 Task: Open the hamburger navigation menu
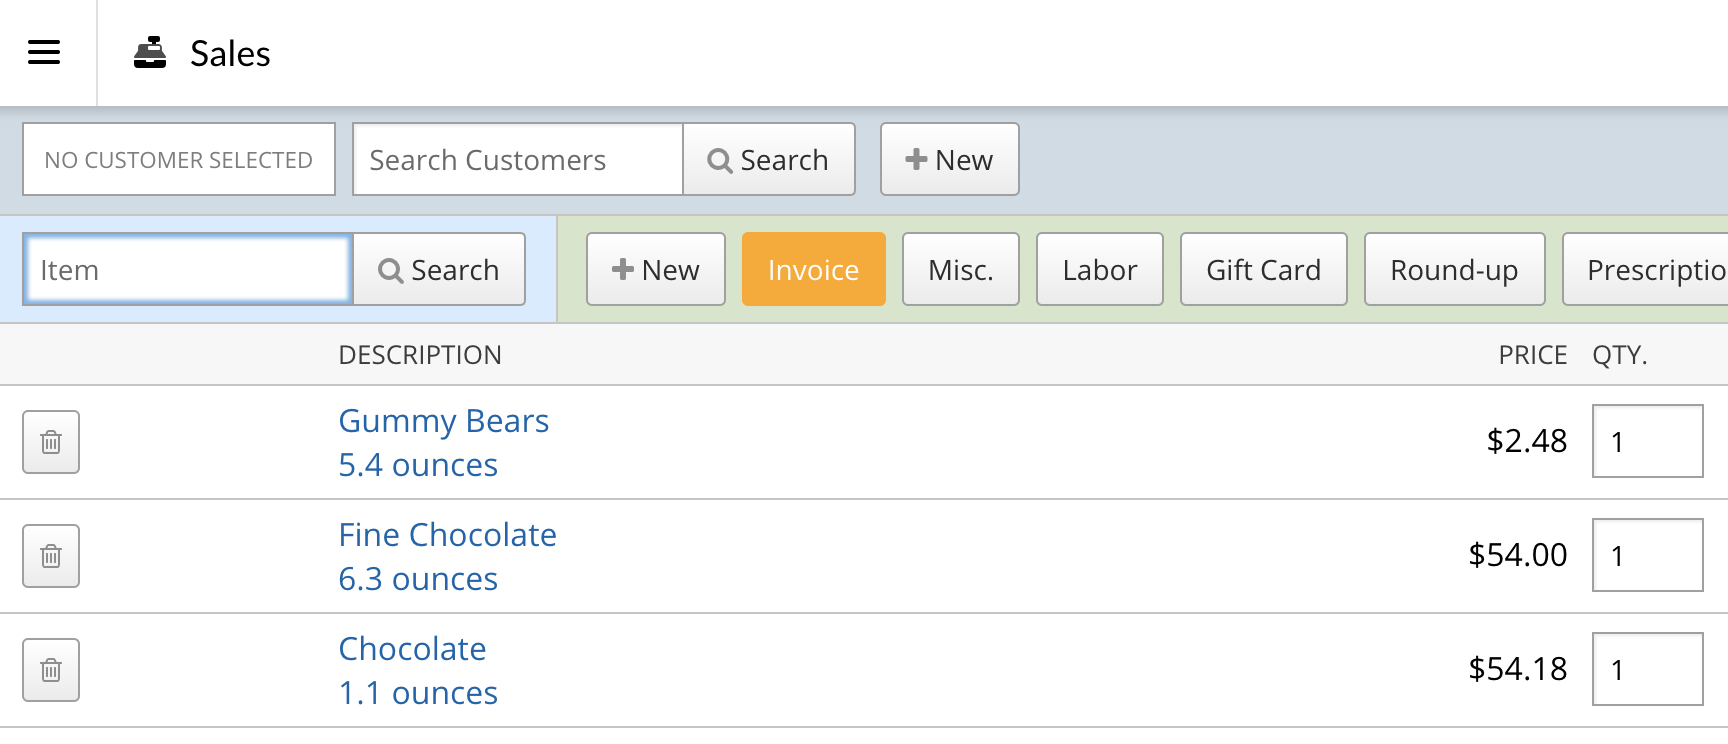(44, 52)
